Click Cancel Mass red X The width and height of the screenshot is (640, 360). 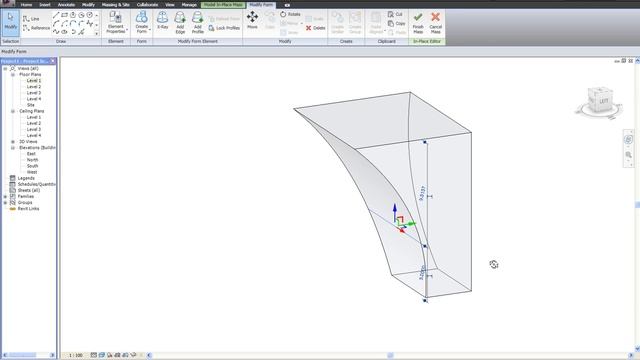436,22
